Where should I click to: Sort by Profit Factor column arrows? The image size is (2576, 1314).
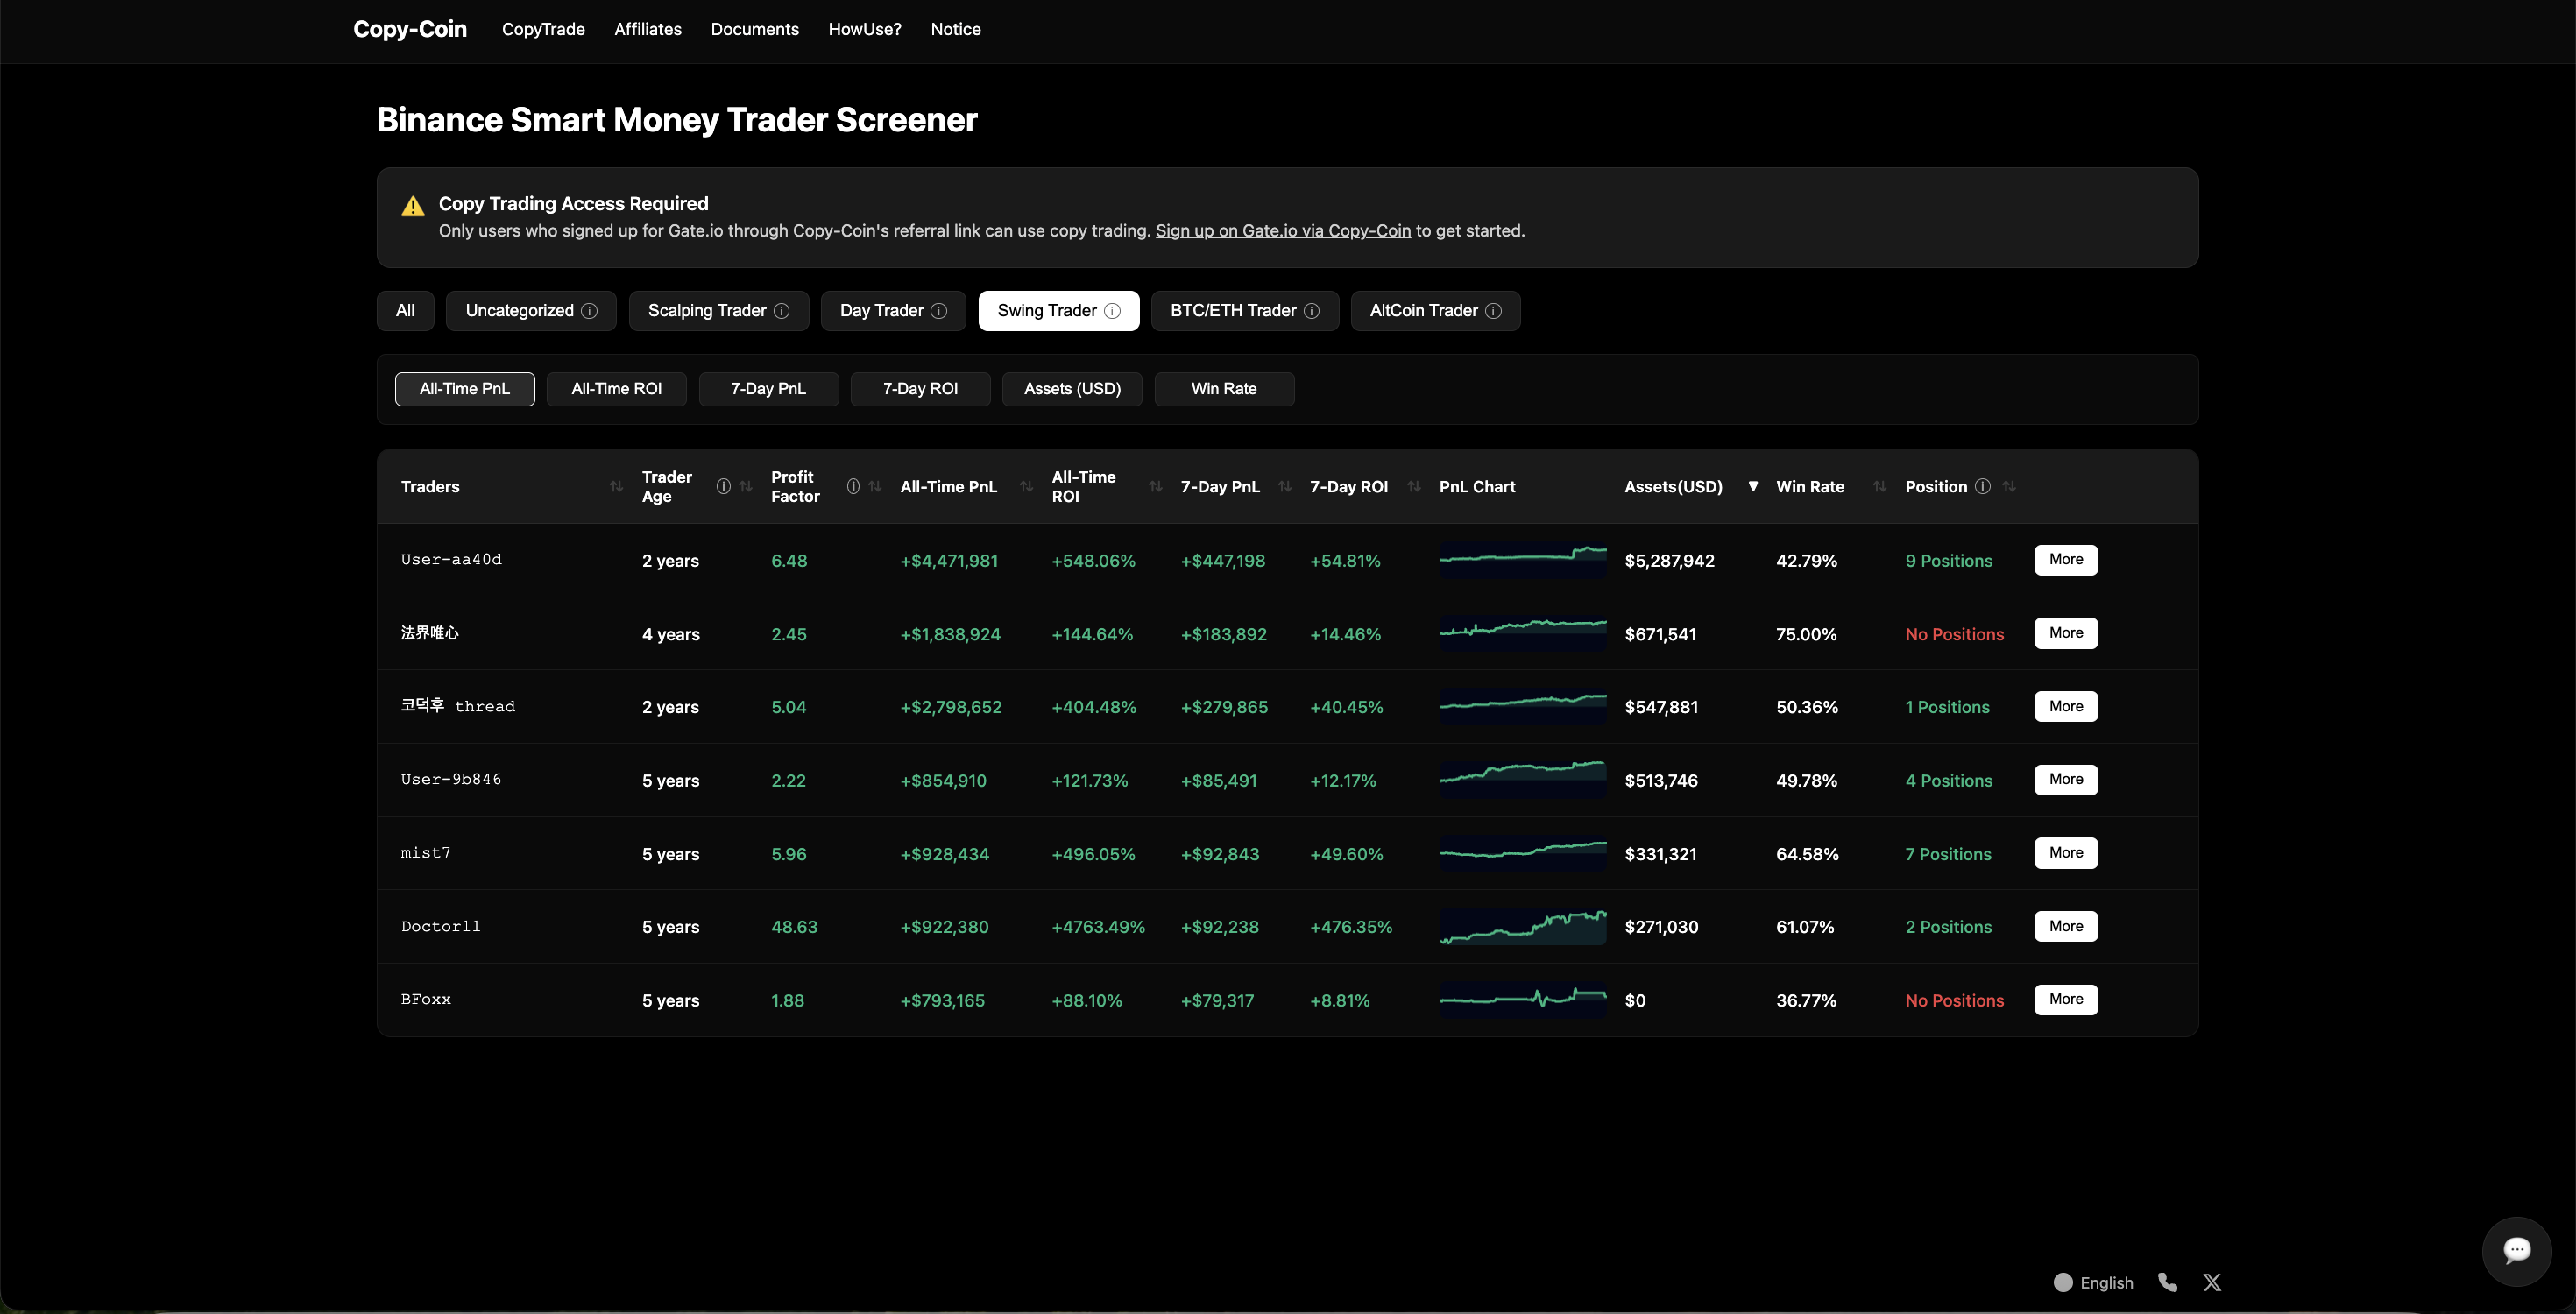[x=875, y=486]
